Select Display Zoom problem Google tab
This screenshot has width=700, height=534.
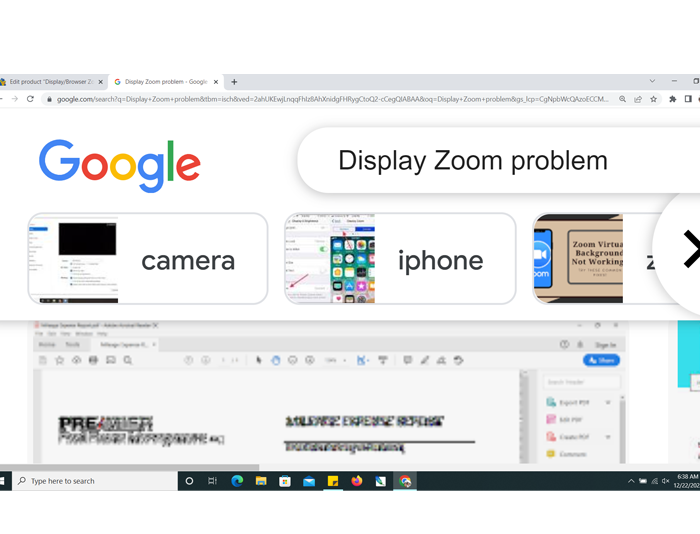pos(165,82)
